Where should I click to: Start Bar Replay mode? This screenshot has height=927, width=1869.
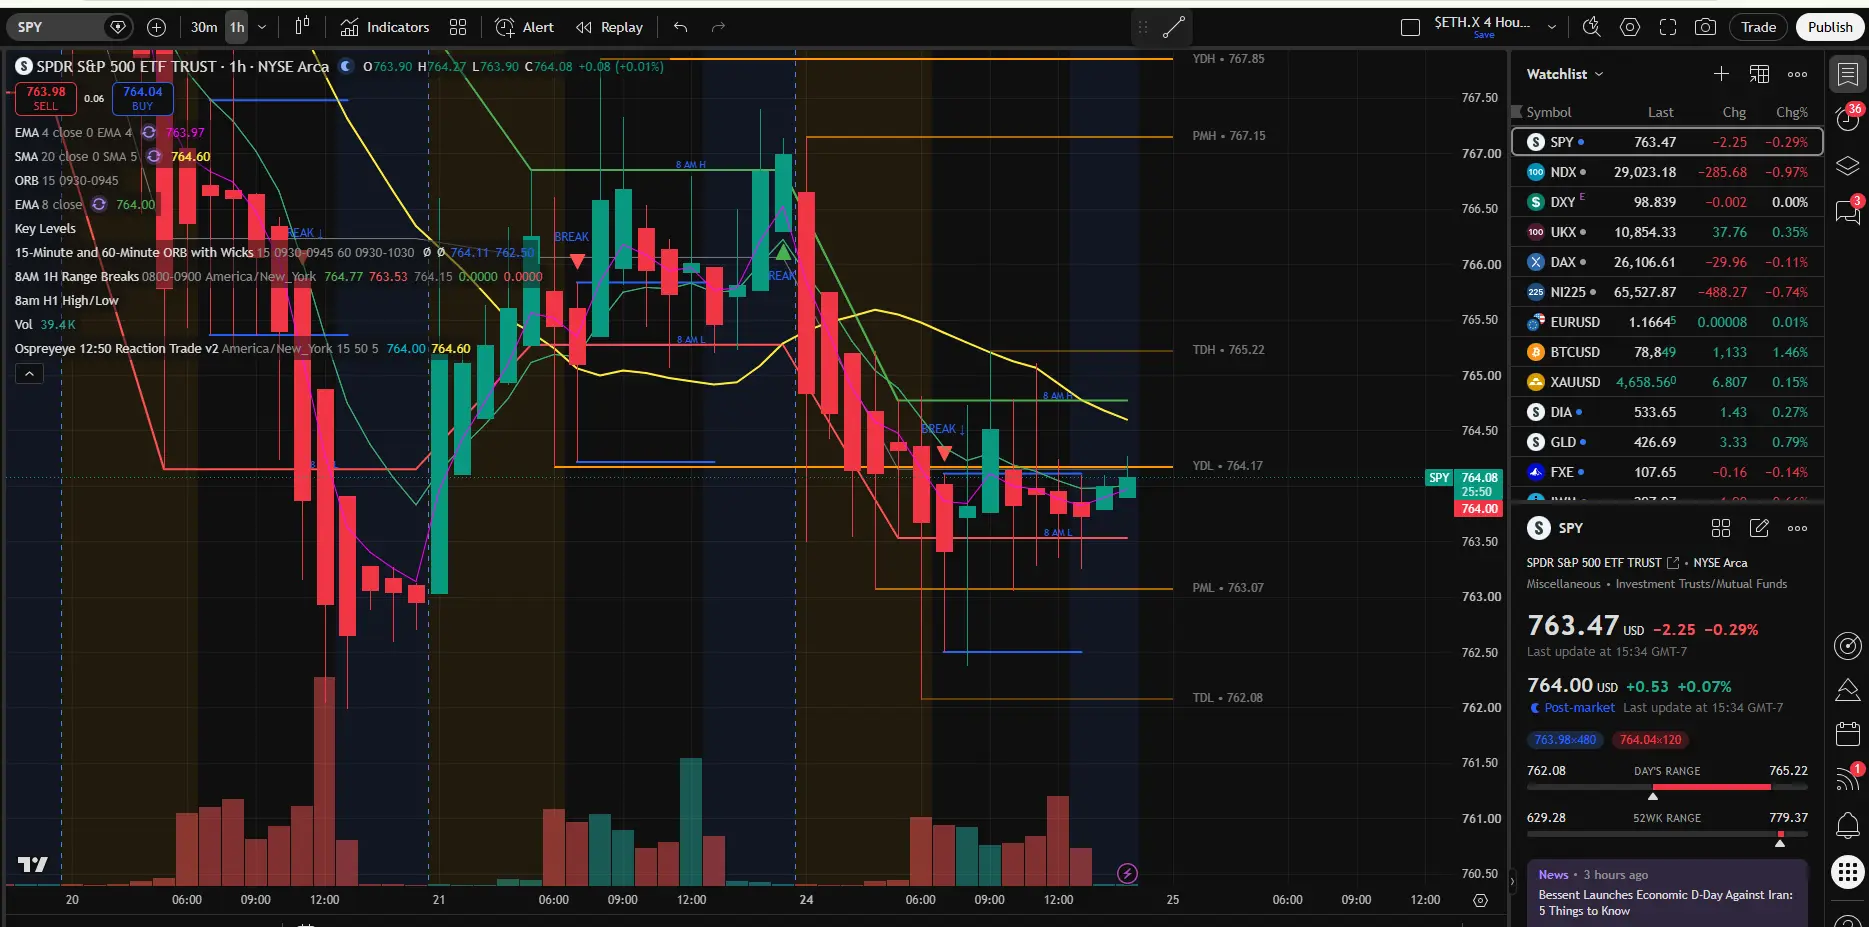tap(610, 27)
